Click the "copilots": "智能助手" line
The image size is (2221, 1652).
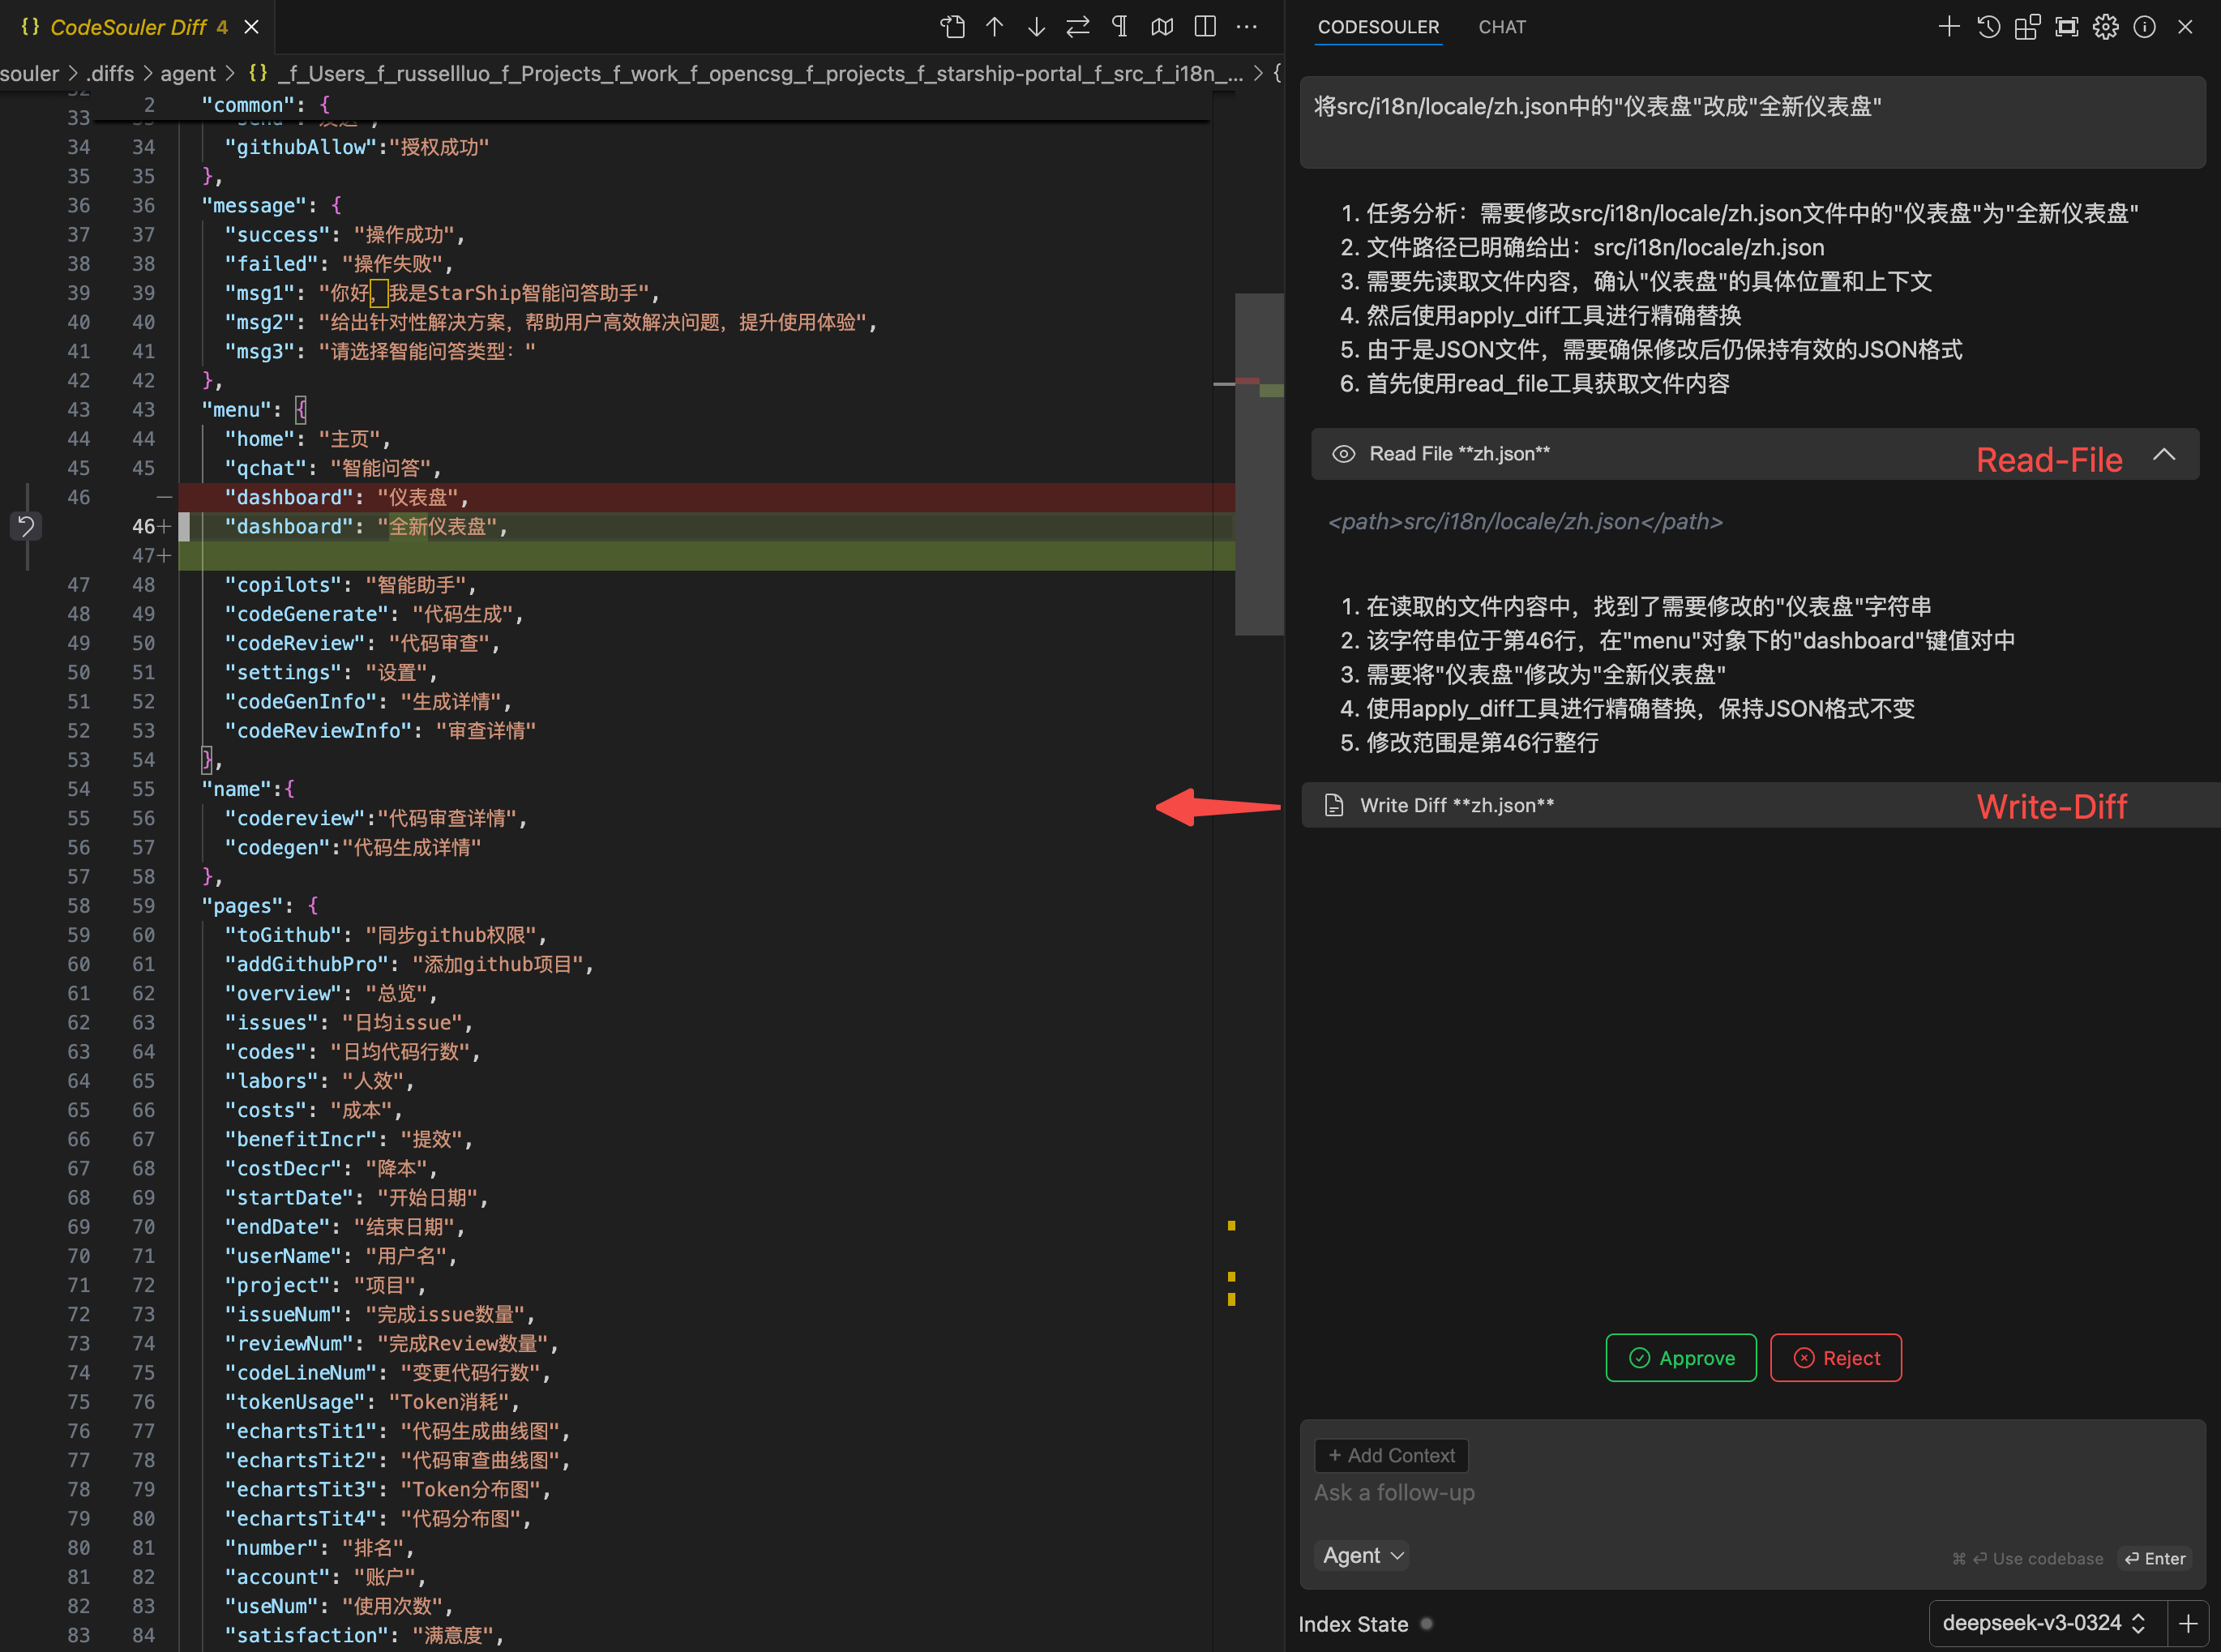coord(351,584)
